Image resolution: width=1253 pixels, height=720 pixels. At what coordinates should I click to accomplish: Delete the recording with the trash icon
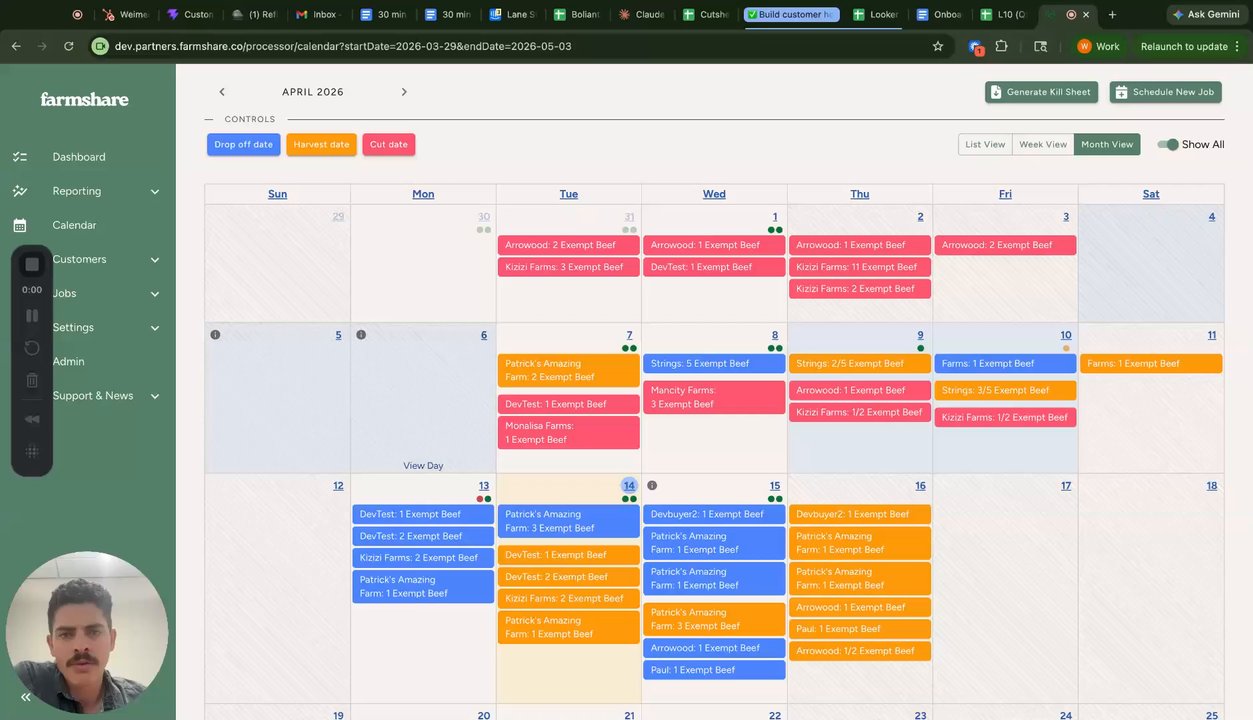pyautogui.click(x=32, y=380)
